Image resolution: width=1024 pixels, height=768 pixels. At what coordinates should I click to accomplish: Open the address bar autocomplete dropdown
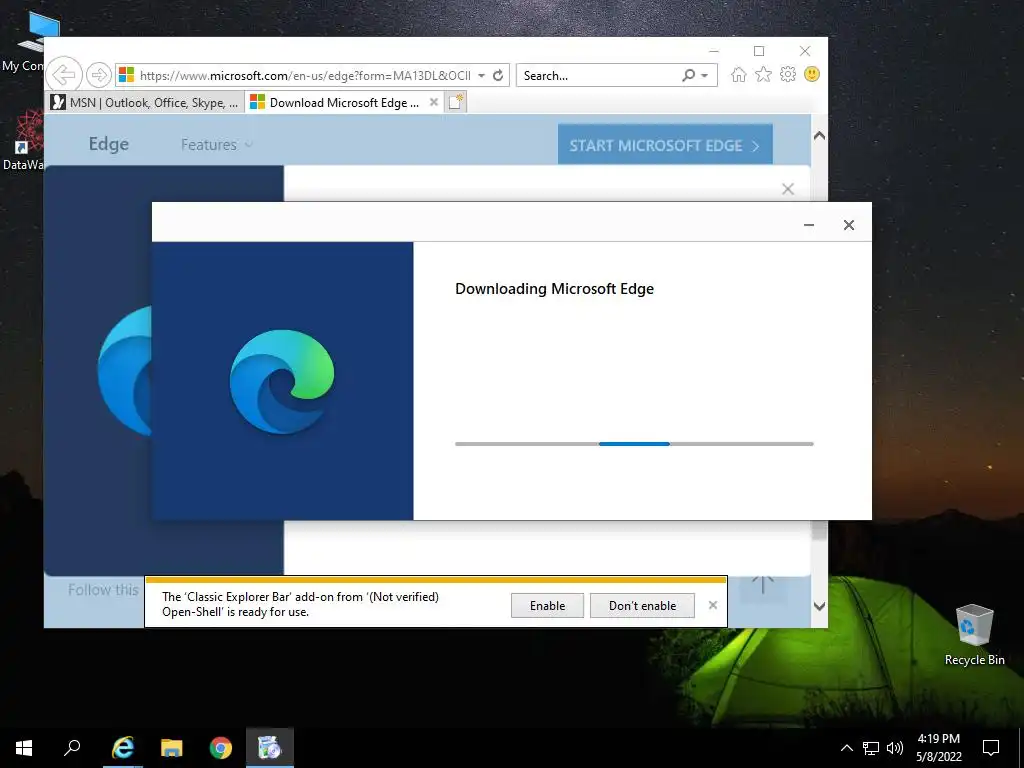tap(481, 75)
